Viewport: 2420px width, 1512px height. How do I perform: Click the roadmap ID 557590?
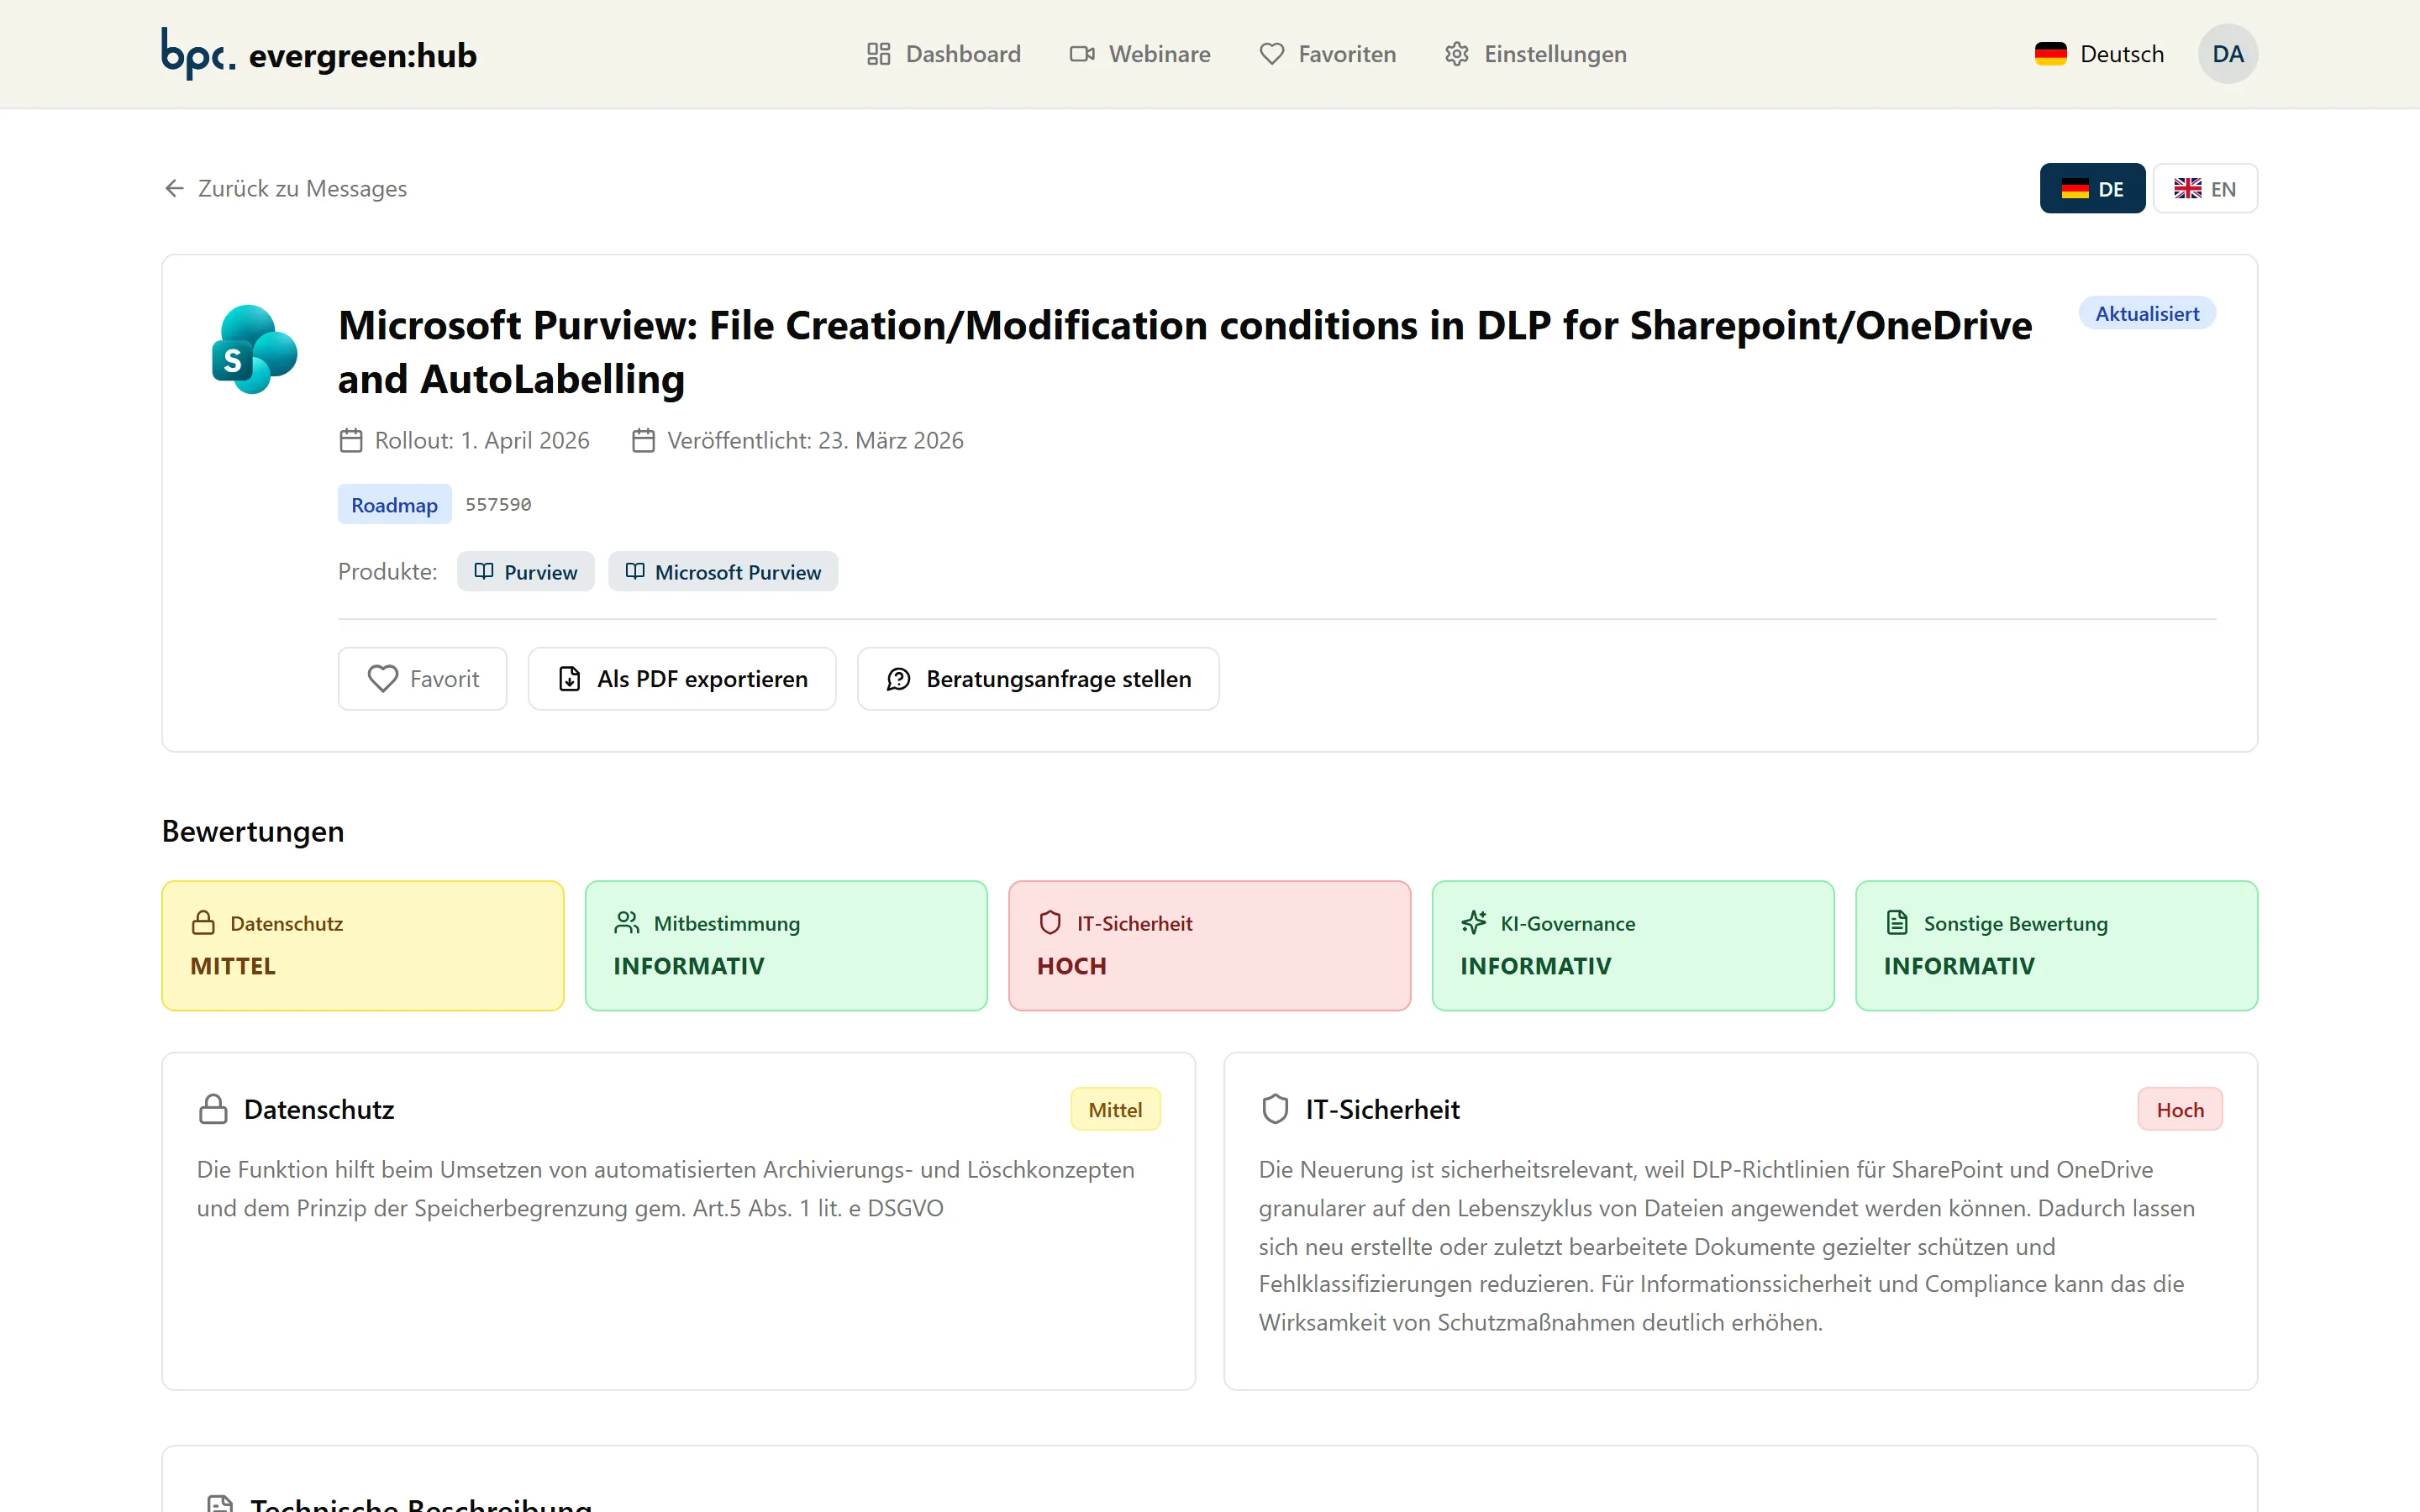click(498, 504)
